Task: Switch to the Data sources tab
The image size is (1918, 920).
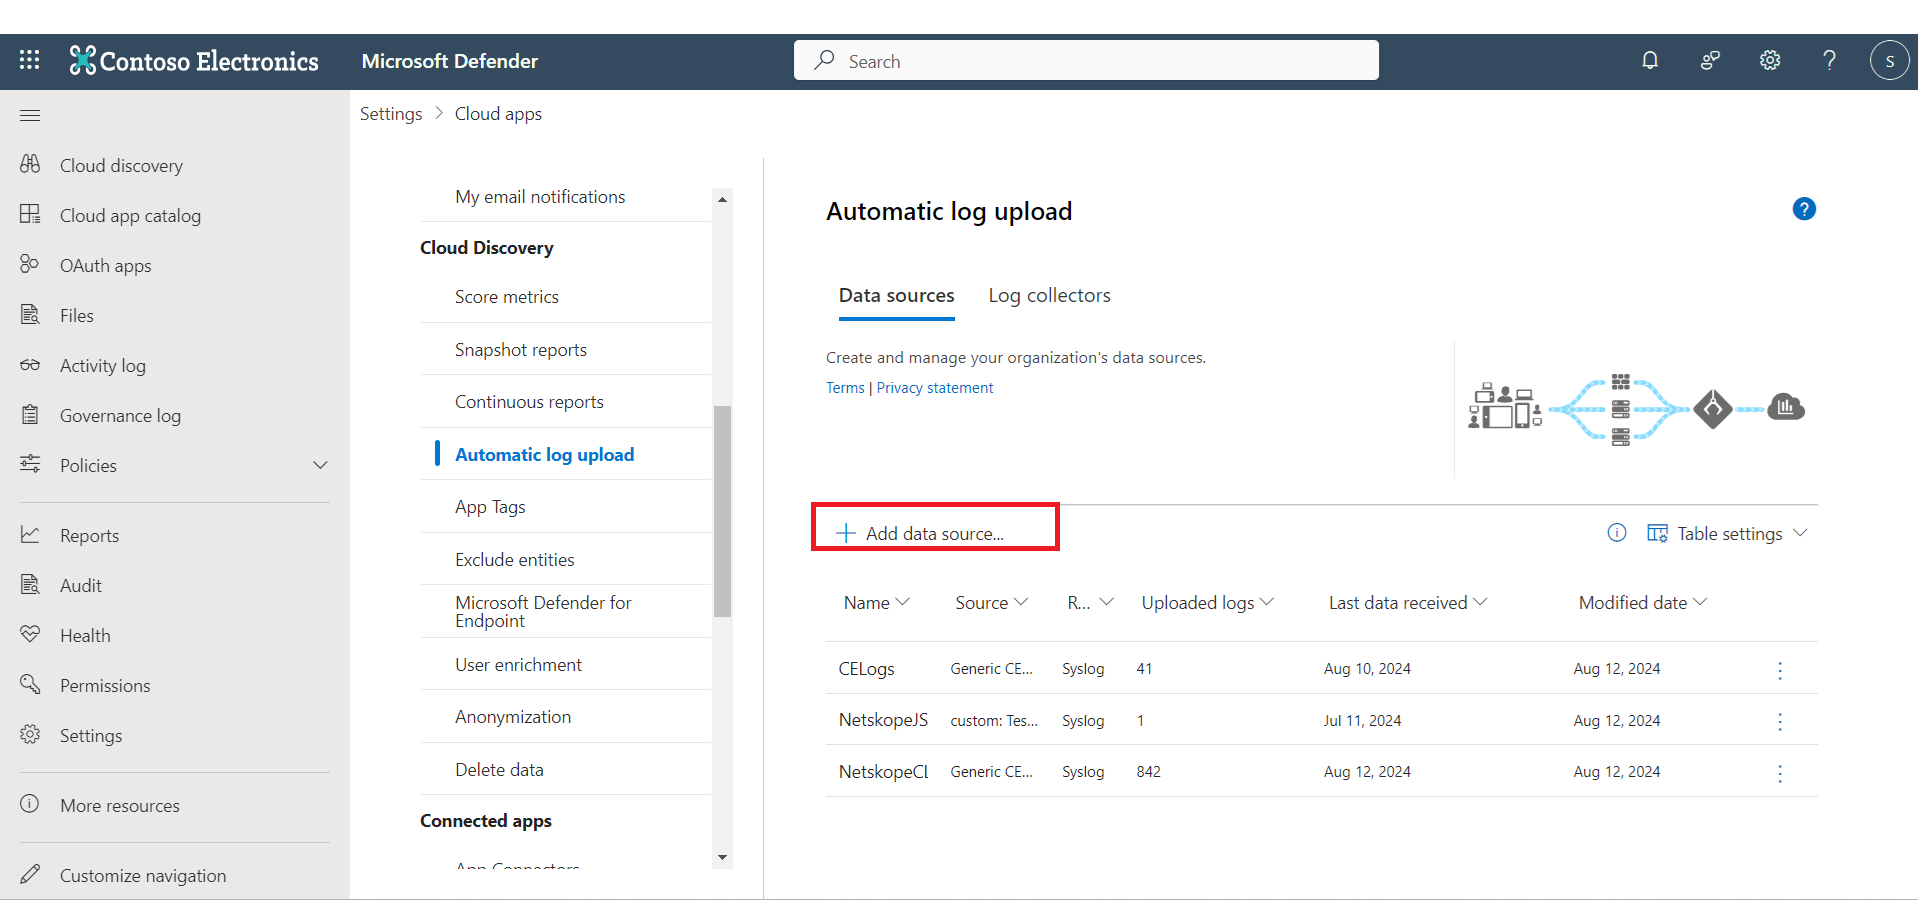Action: 896,296
